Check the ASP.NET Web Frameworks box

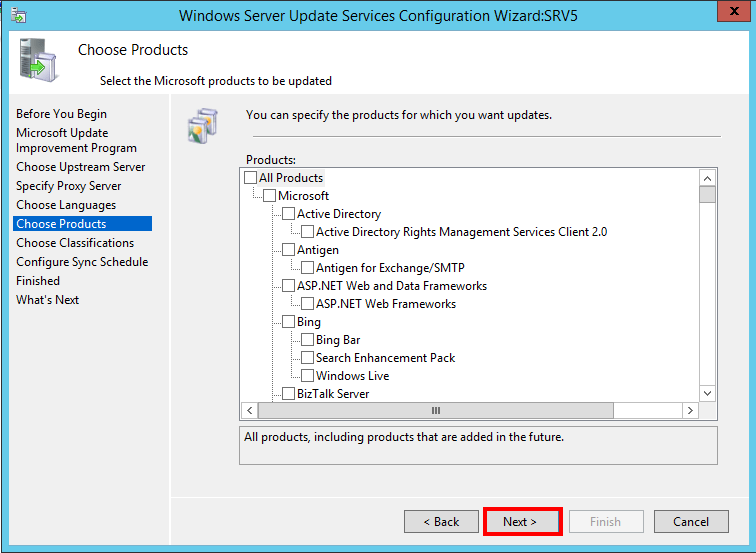307,304
